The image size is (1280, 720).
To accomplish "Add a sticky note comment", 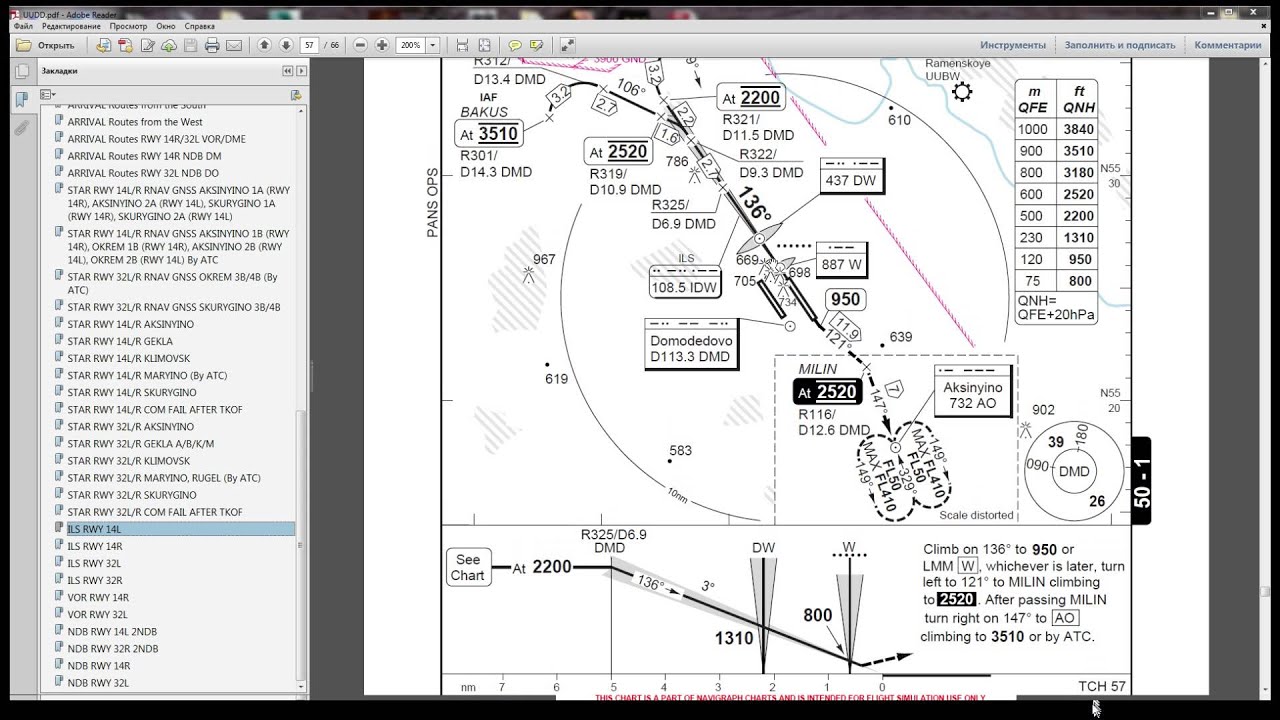I will 515,45.
